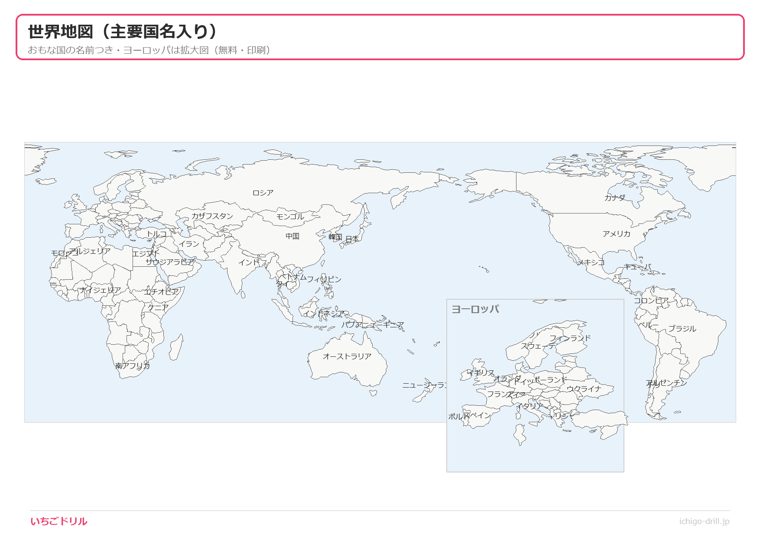Select the アメリカ label
This screenshot has height=537, width=760.
(617, 234)
